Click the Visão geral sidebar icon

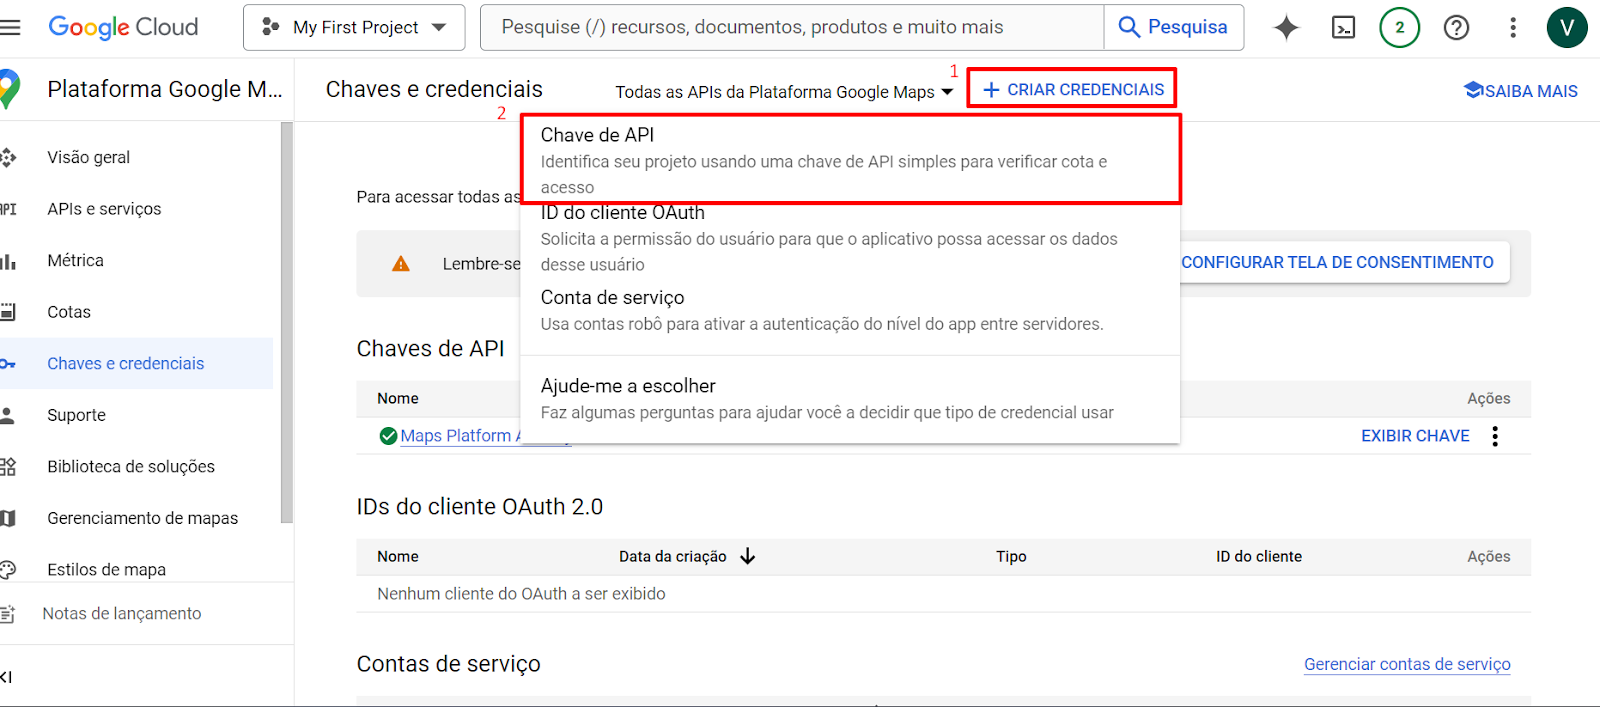click(x=8, y=157)
